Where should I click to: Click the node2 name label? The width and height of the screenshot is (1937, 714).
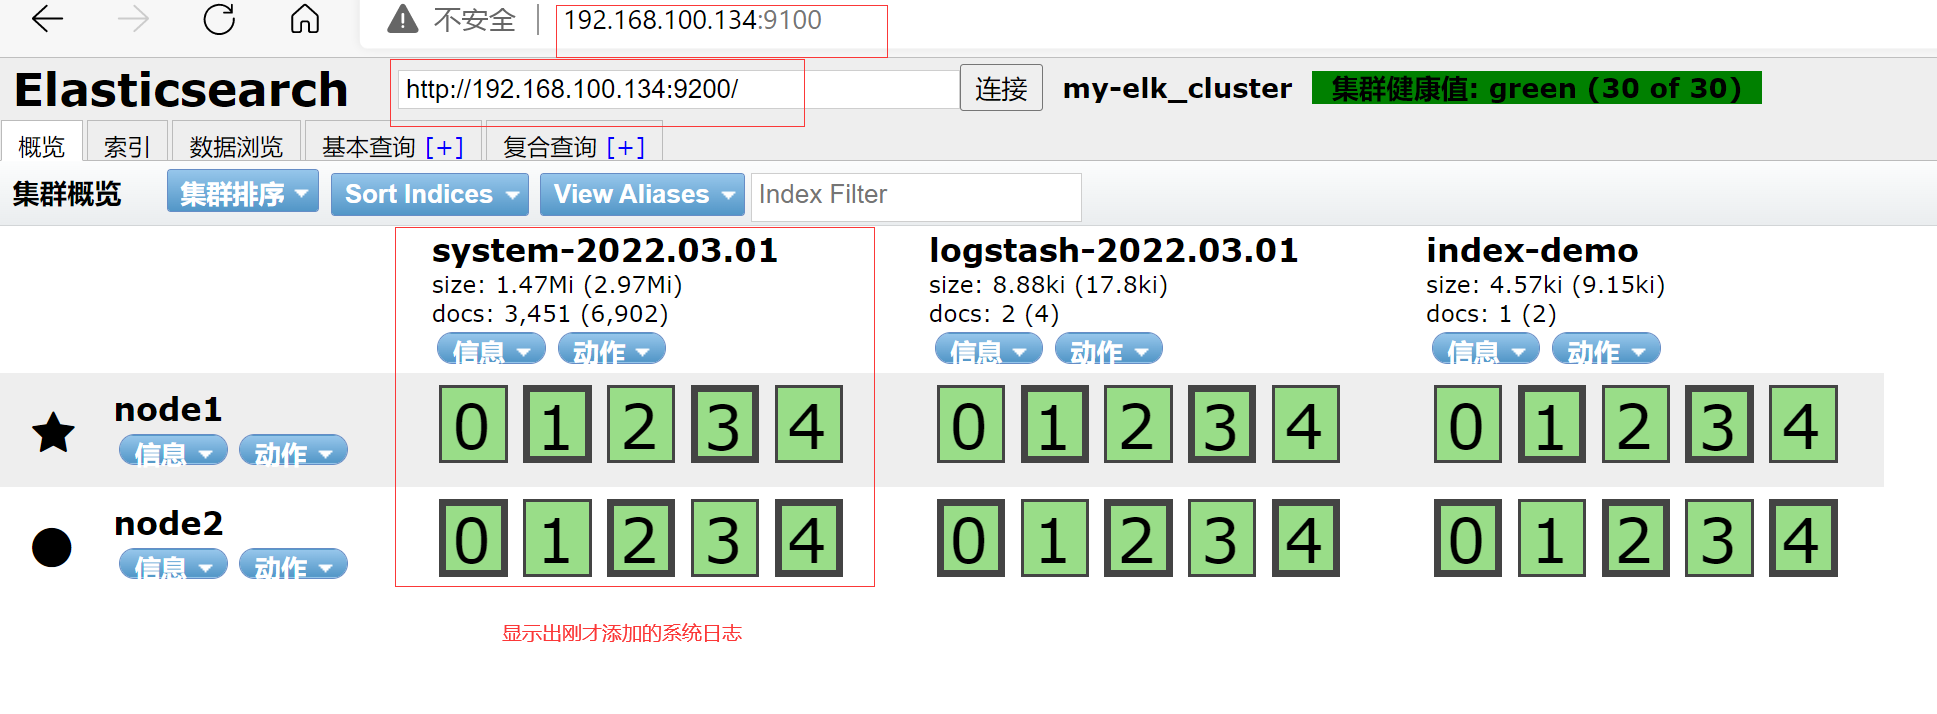pos(168,523)
